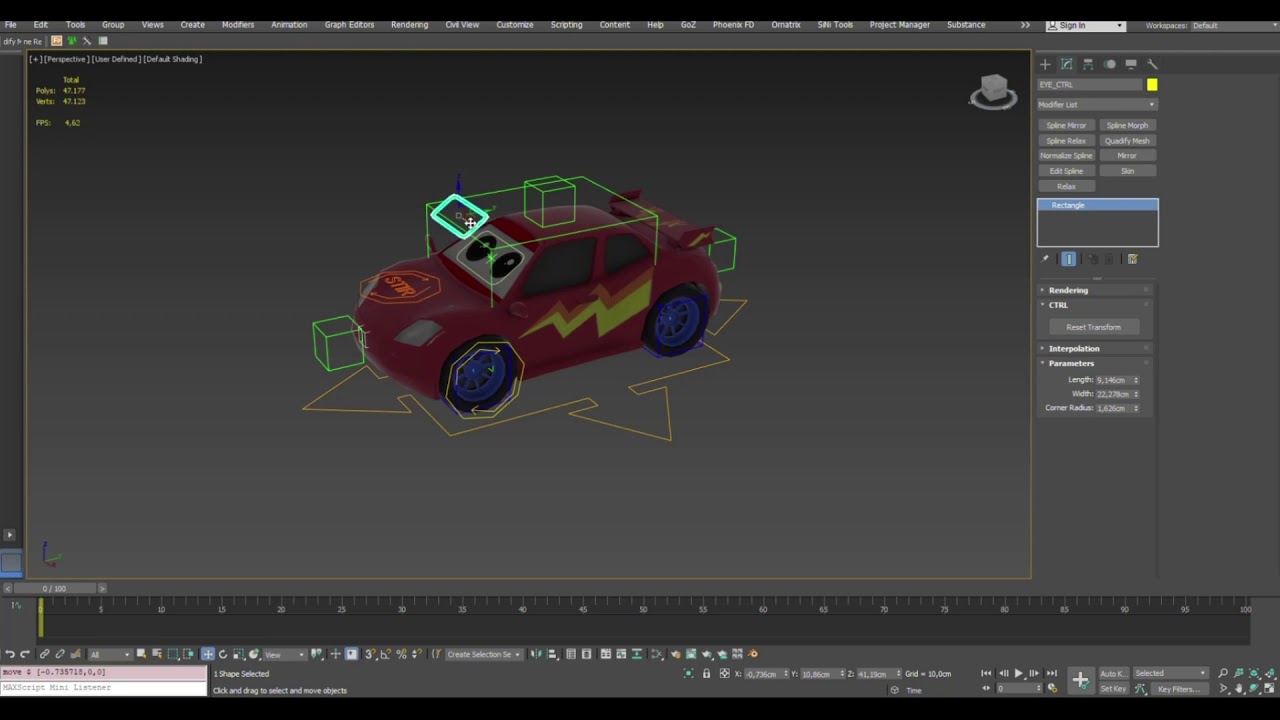Viewport: 1280px width, 720px height.
Task: Open the View reference coordinate dropdown
Action: coord(285,654)
